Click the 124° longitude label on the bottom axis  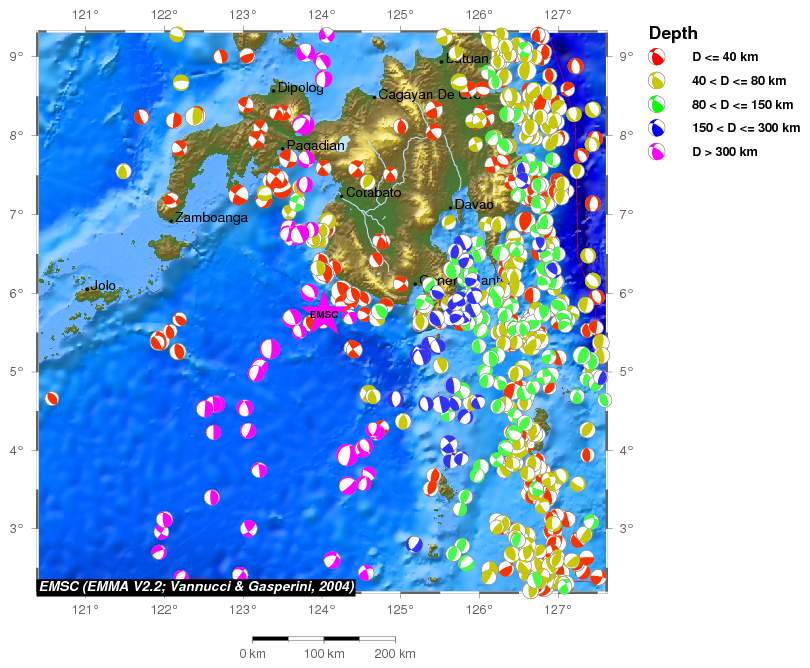click(x=322, y=610)
